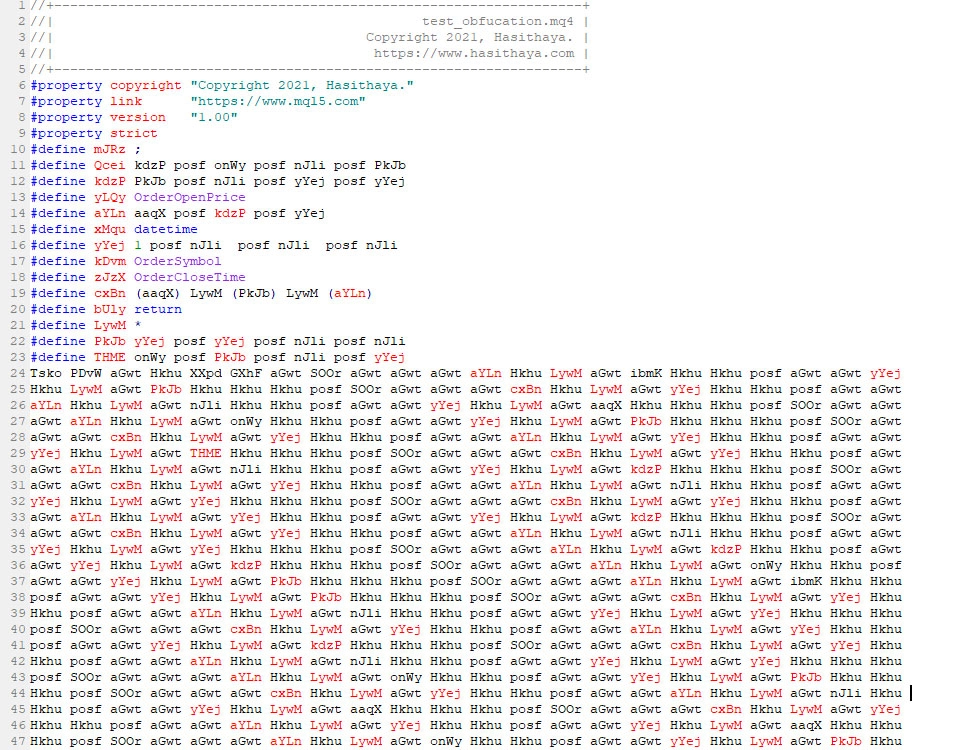Click the red kdzP token on line 14
The image size is (957, 750).
(230, 213)
